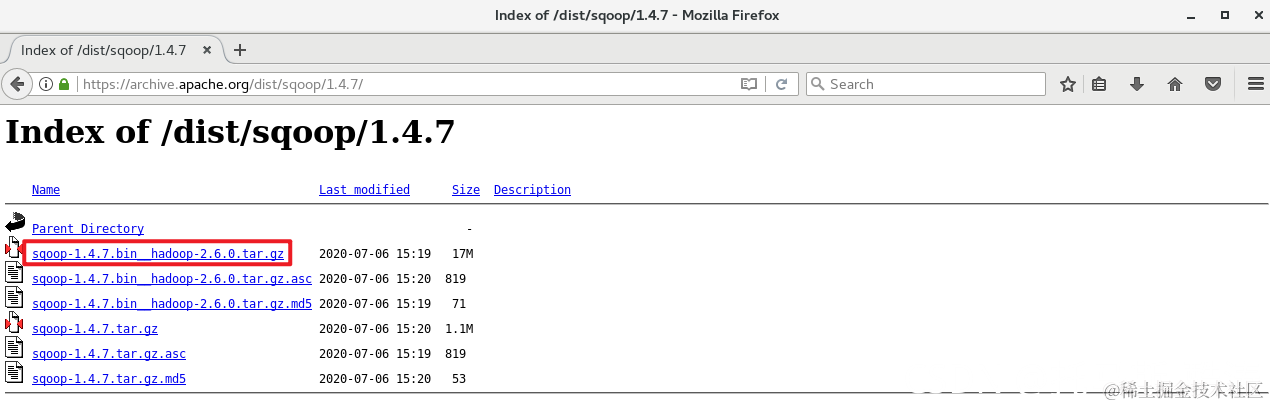This screenshot has width=1270, height=407.
Task: Open the Firefox hamburger menu
Action: click(x=1255, y=84)
